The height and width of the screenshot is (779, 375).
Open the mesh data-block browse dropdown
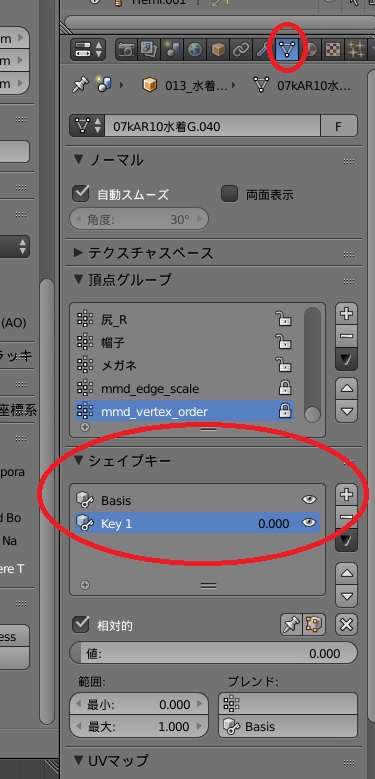(x=87, y=126)
